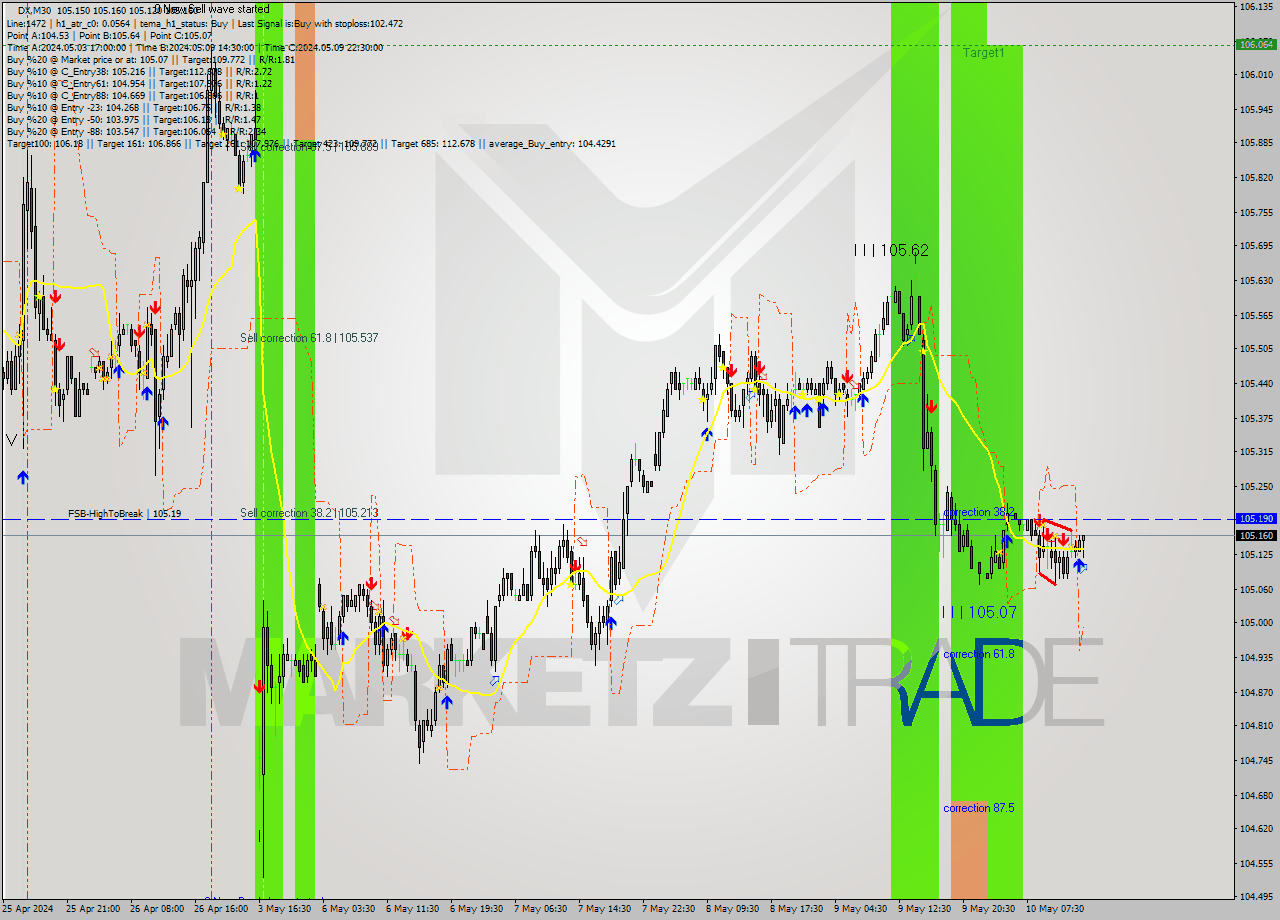The width and height of the screenshot is (1280, 920).
Task: Click the '26 Apr 08:00' time axis label
Action: pos(157,909)
